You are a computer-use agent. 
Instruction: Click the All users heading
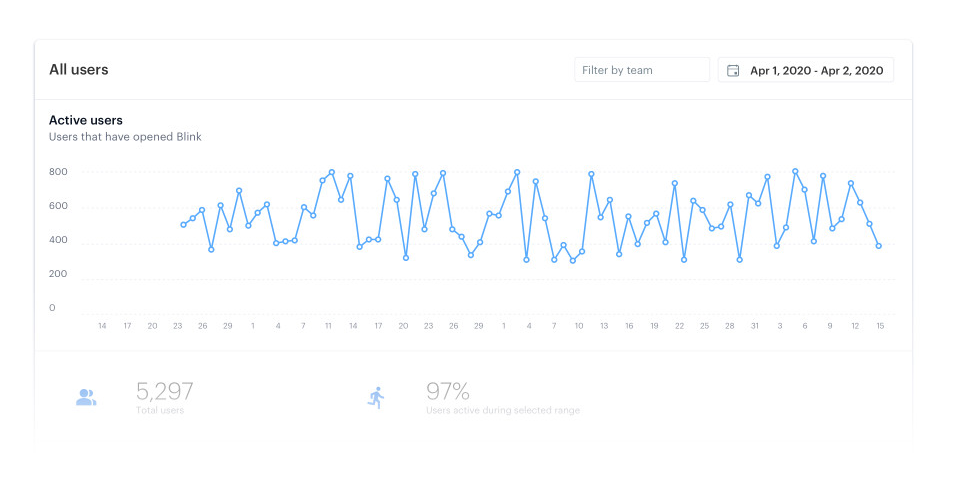pos(79,70)
